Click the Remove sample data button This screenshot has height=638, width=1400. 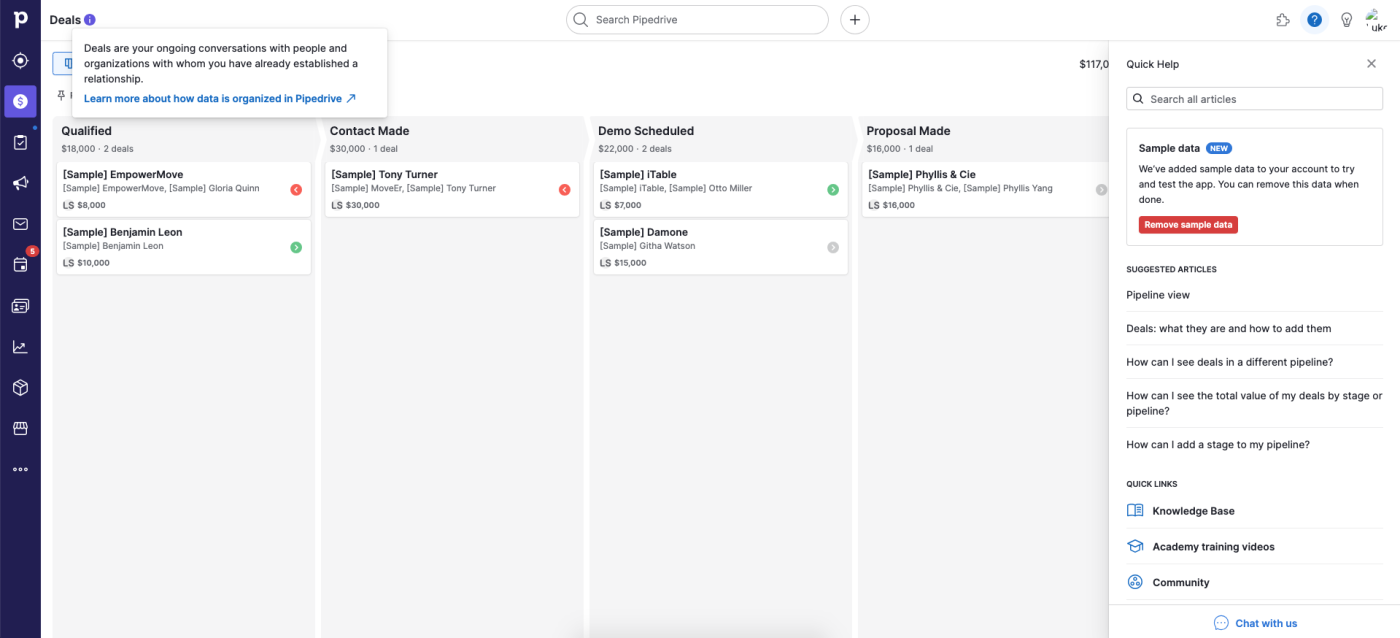click(1188, 225)
